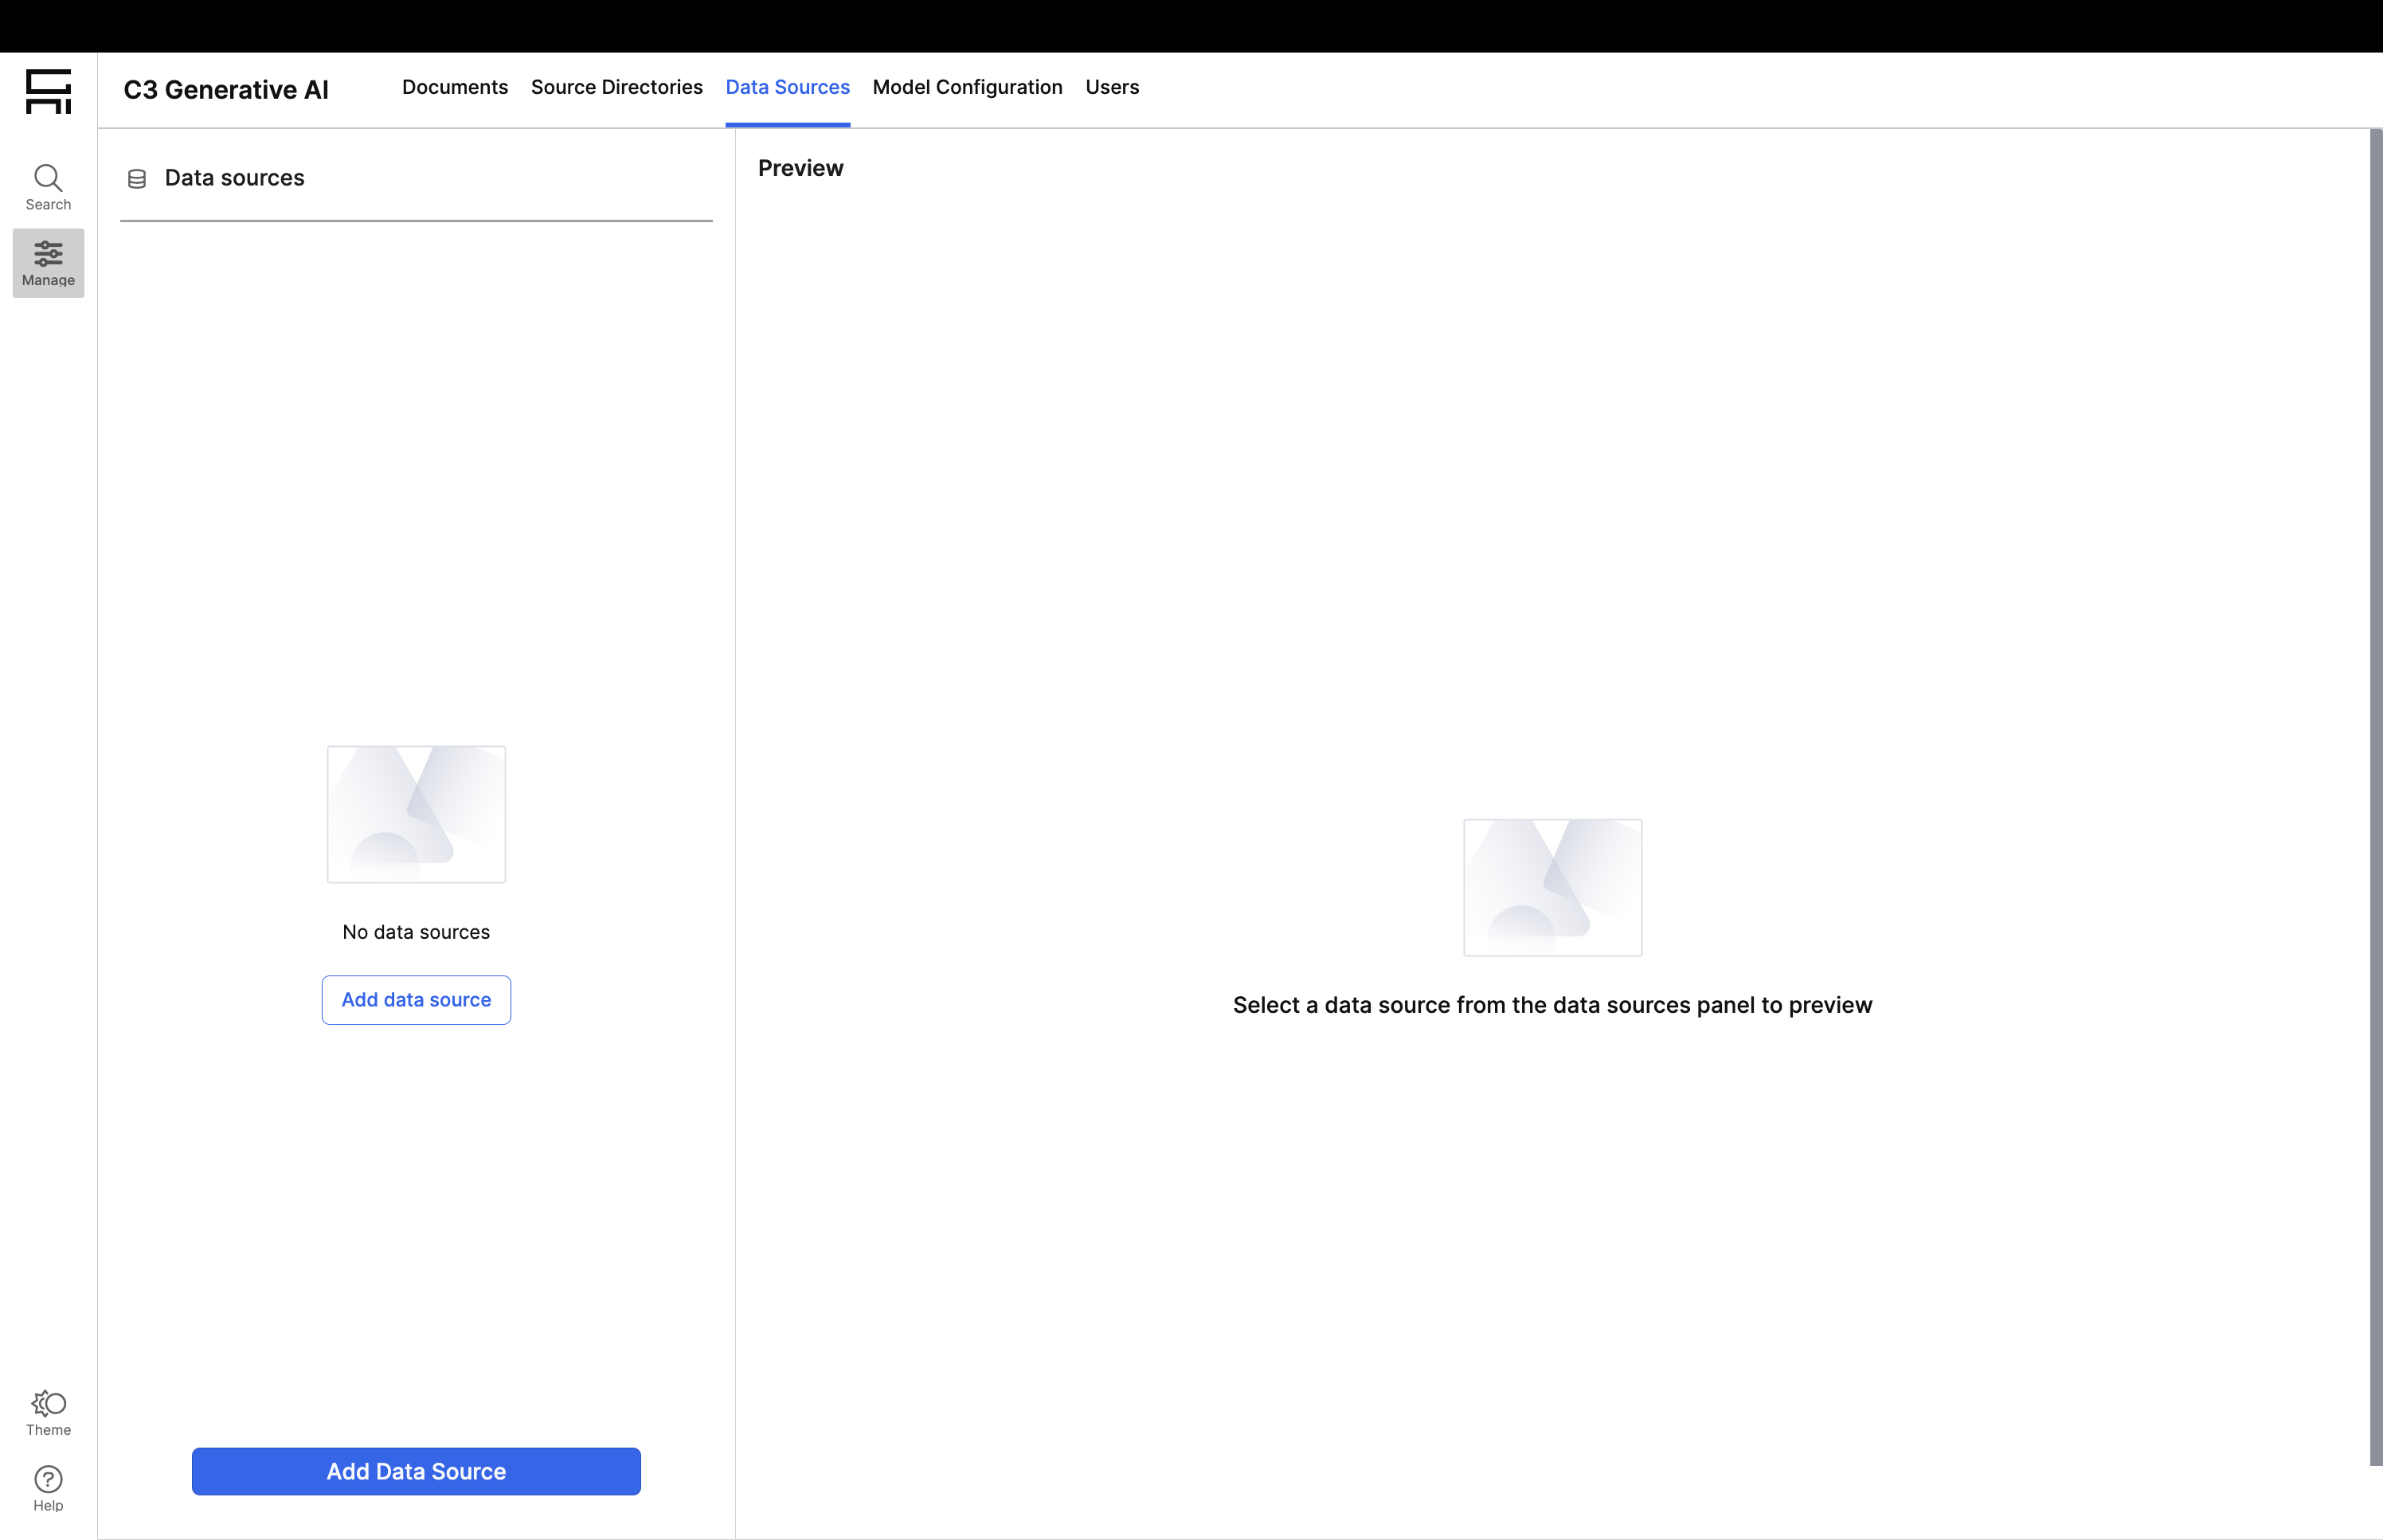Image resolution: width=2383 pixels, height=1540 pixels.
Task: Switch to the Documents tab
Action: 455,87
